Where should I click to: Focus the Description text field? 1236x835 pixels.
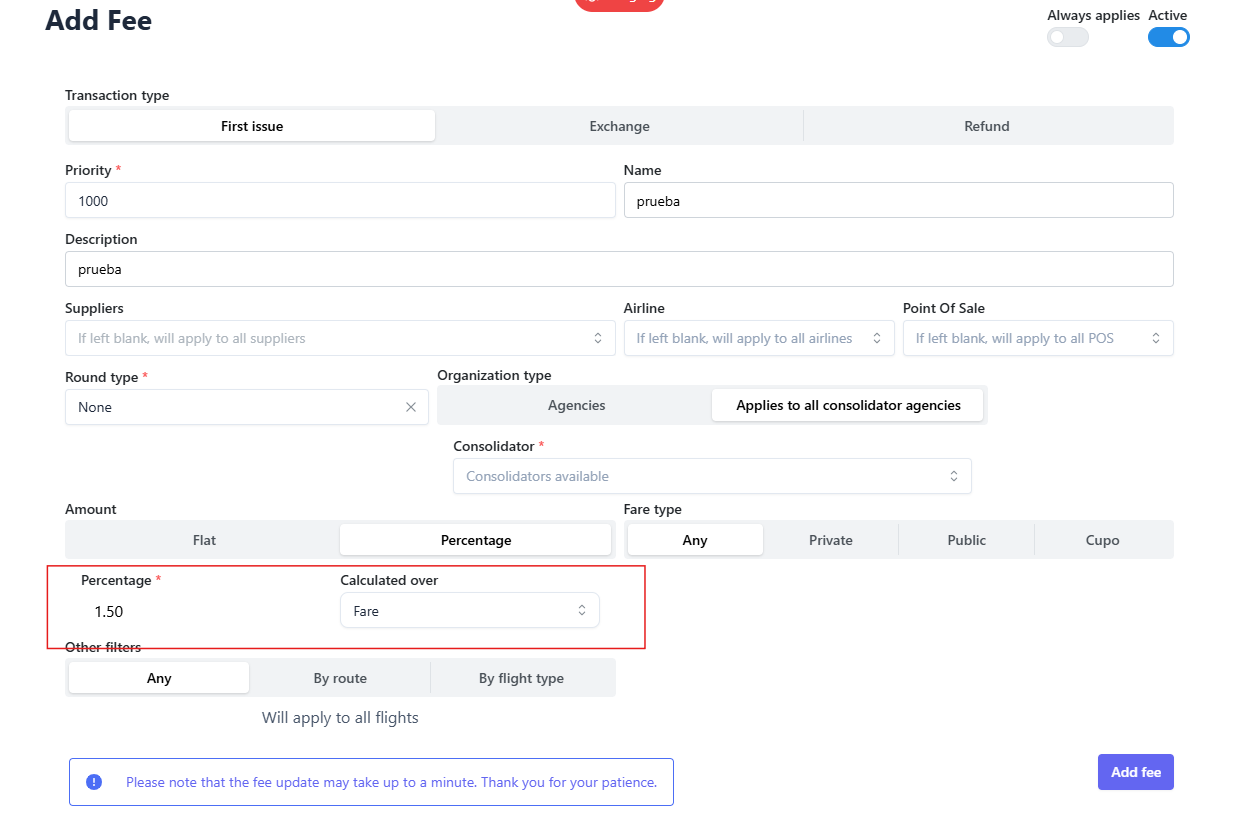(618, 270)
